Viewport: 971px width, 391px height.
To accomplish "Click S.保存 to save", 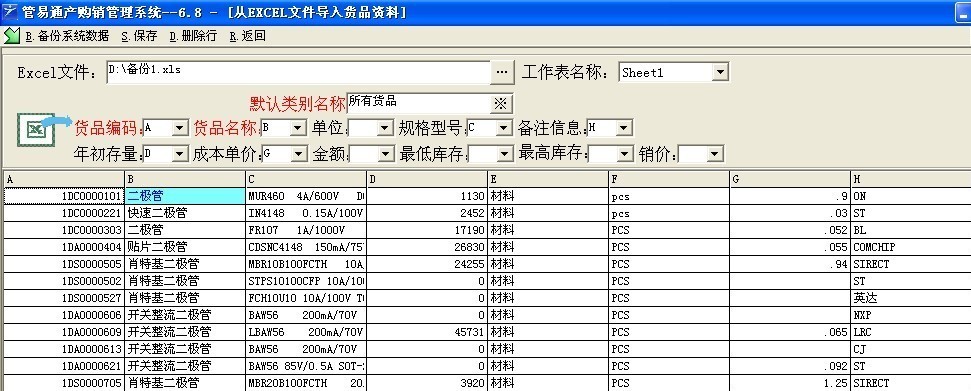I will [139, 36].
